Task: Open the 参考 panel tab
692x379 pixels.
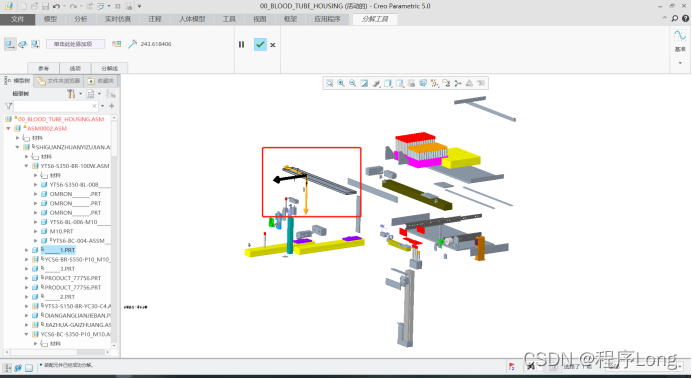Action: tap(43, 68)
